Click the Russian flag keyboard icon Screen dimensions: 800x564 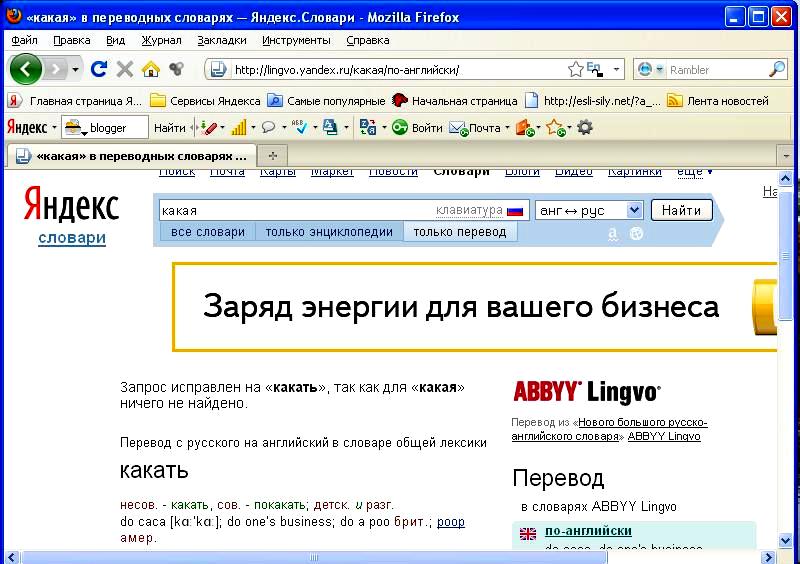tap(515, 211)
